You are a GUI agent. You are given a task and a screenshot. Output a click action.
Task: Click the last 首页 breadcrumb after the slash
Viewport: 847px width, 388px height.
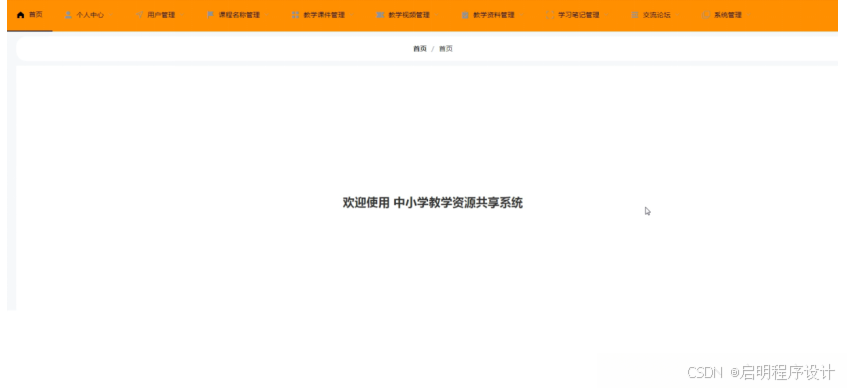(446, 49)
